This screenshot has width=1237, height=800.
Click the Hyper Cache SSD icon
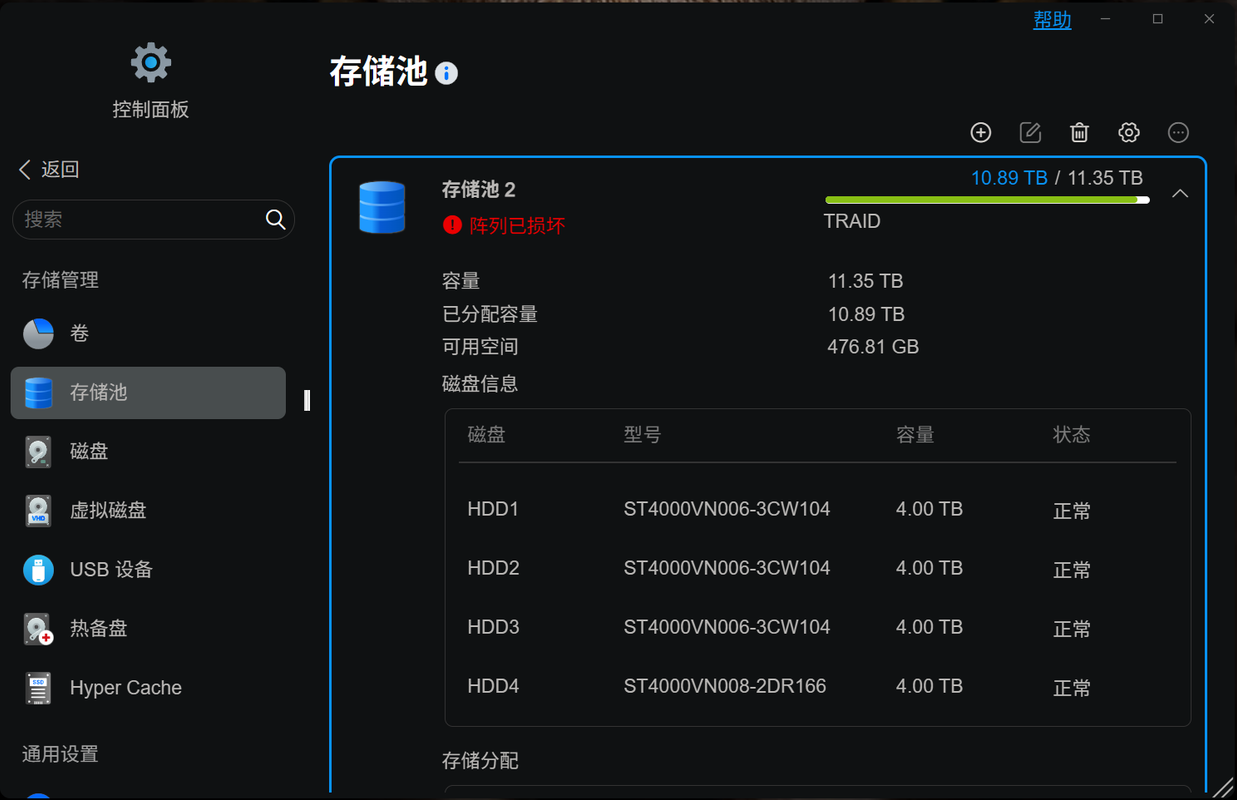[x=38, y=688]
